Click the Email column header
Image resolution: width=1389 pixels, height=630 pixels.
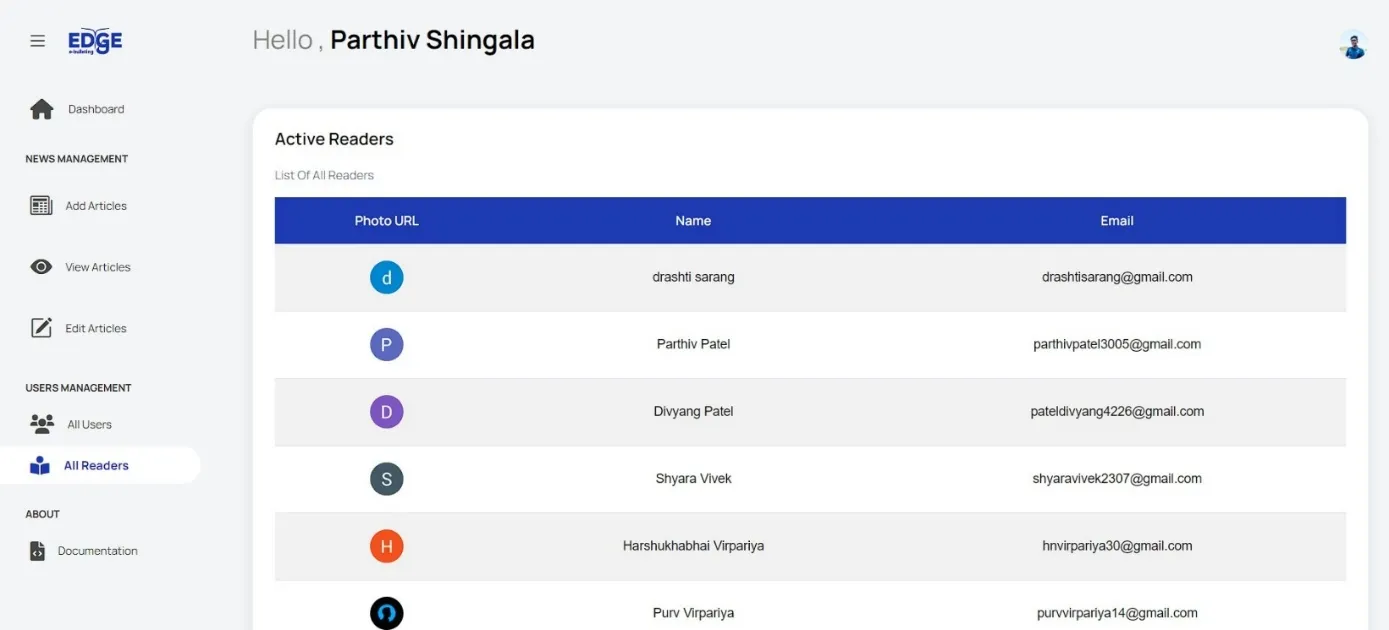pos(1117,221)
